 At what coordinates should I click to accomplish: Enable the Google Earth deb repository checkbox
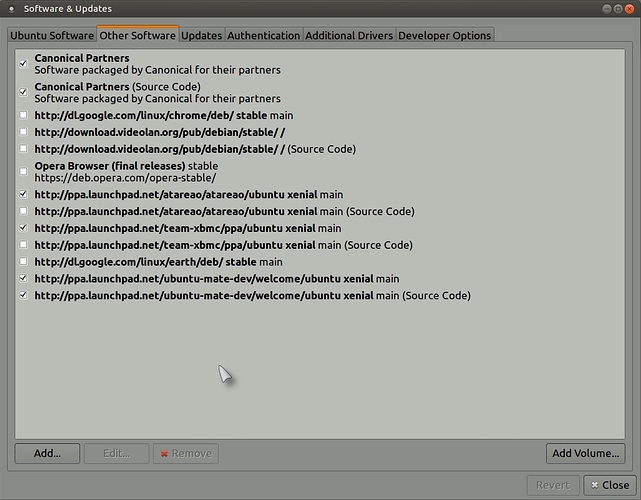point(23,261)
